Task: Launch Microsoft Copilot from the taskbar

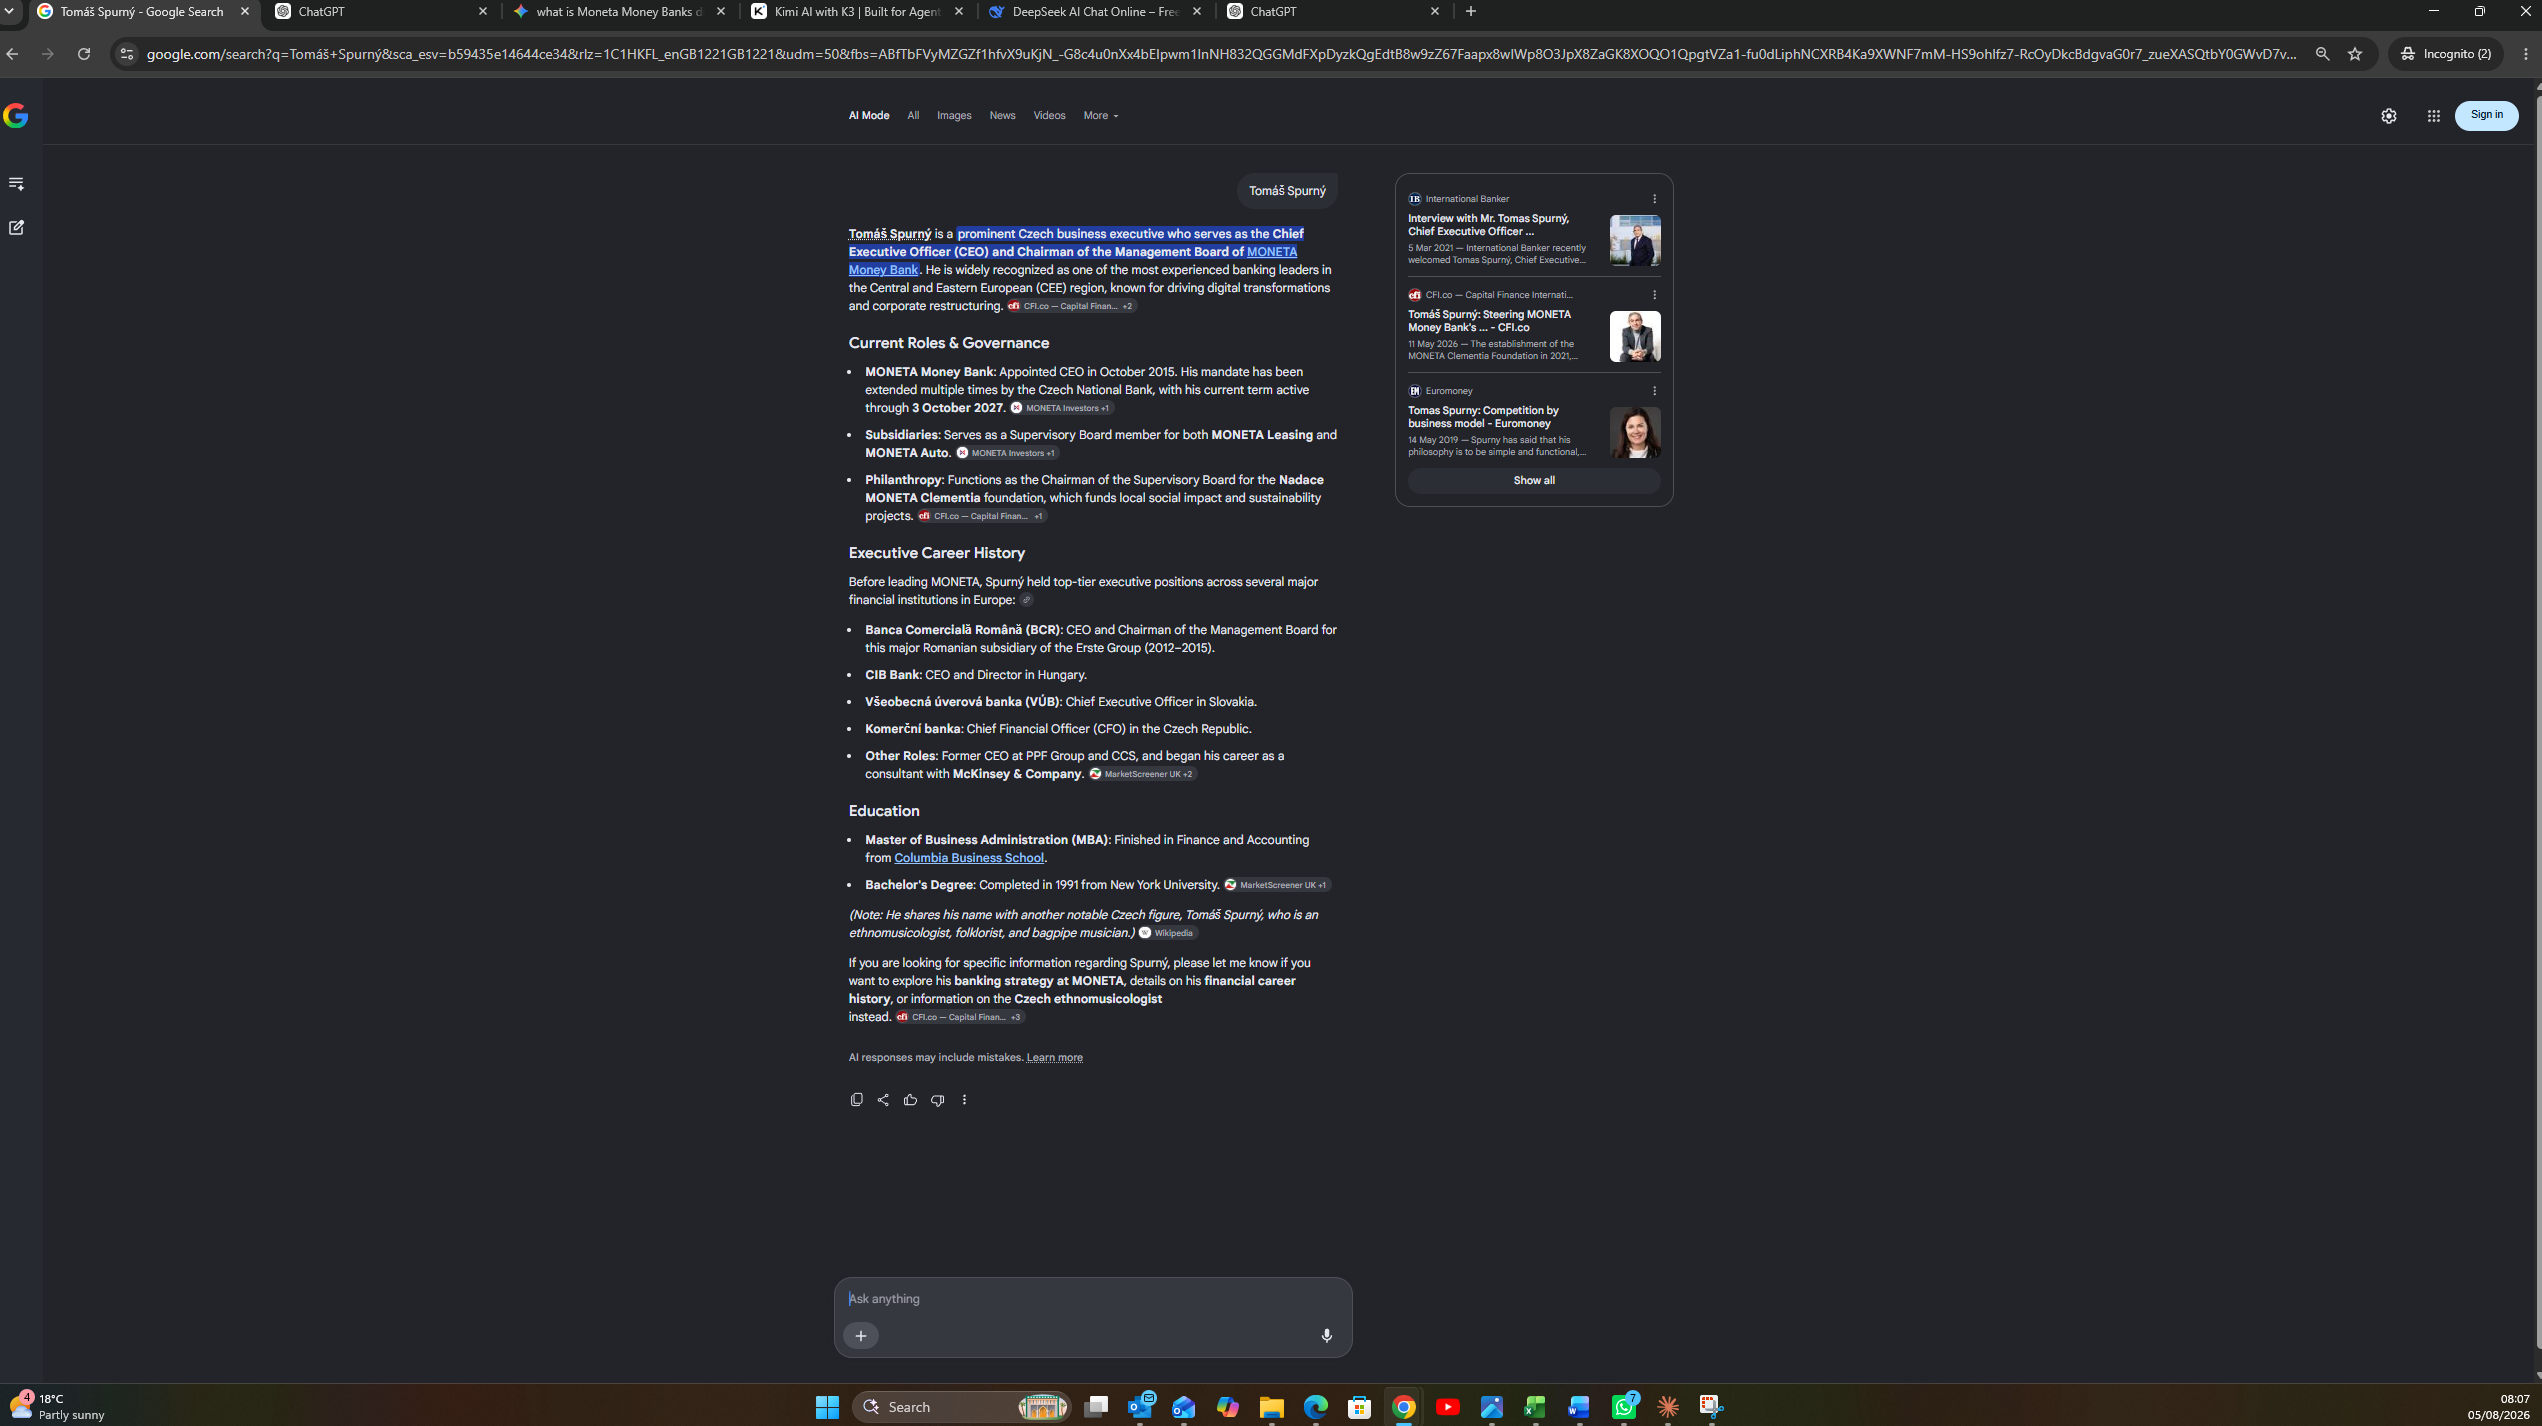Action: pos(1227,1407)
